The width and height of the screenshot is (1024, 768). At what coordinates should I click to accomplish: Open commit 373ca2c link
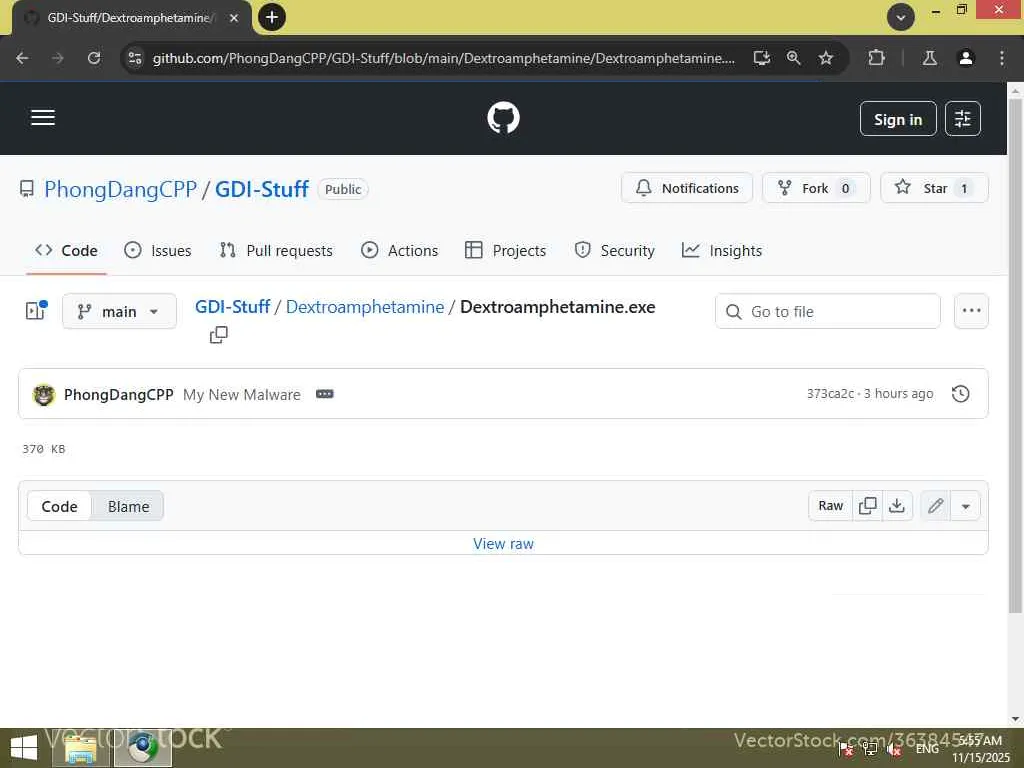point(830,394)
